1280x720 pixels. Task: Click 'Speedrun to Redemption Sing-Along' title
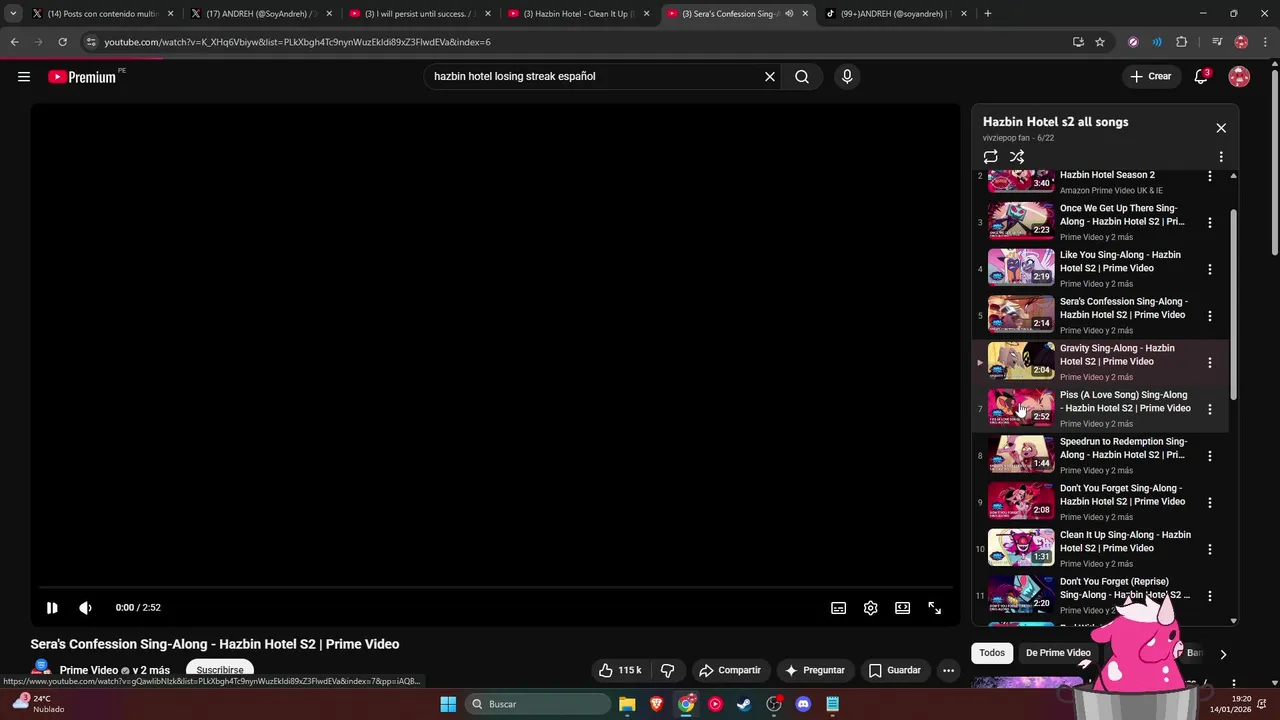click(1123, 448)
